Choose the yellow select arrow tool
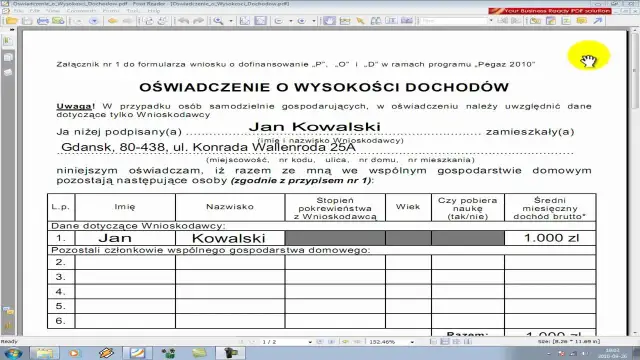640x360 pixels. pos(360,21)
